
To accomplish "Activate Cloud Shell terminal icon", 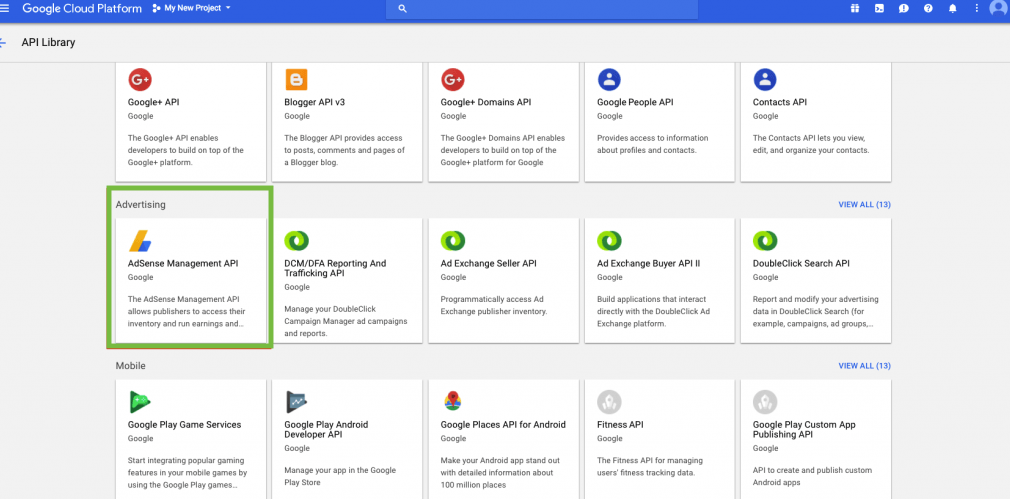I will 879,8.
